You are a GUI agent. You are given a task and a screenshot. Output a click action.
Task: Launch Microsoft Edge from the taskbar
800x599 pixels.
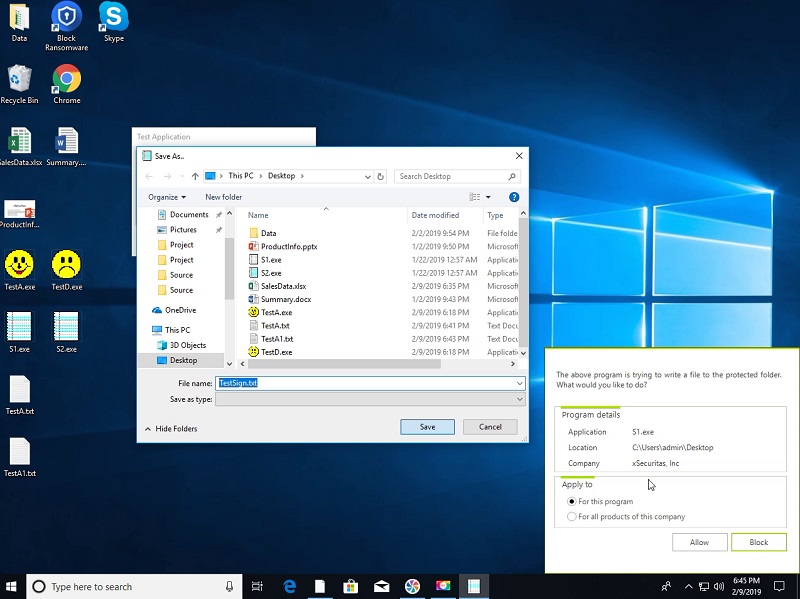(x=289, y=587)
